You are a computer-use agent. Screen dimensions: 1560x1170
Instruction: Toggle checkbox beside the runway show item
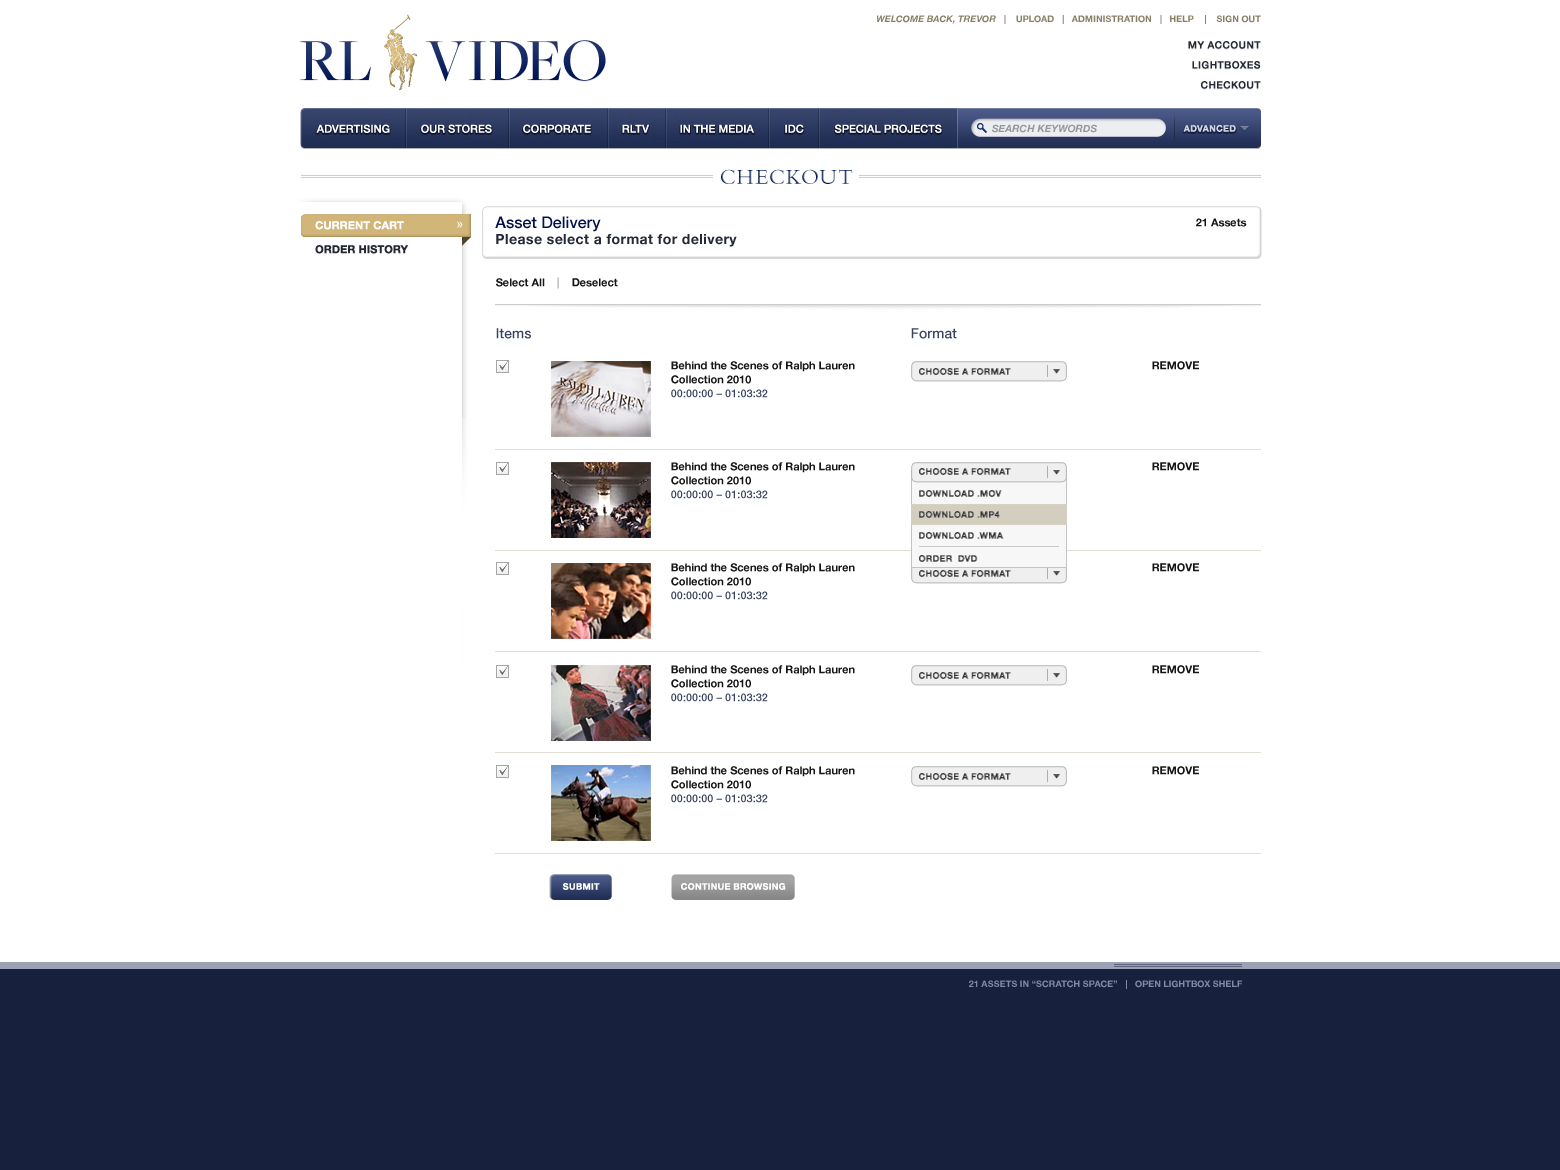503,468
